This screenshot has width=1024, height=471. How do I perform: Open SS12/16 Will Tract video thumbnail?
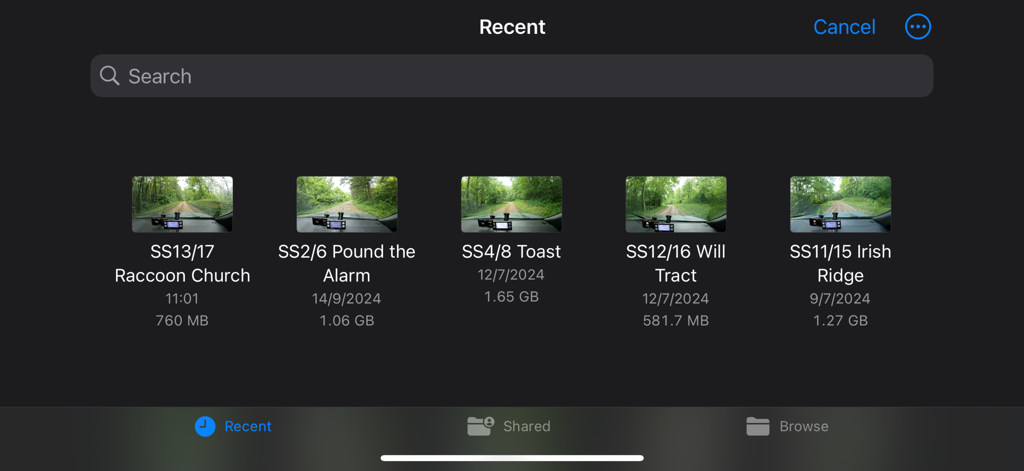click(676, 204)
